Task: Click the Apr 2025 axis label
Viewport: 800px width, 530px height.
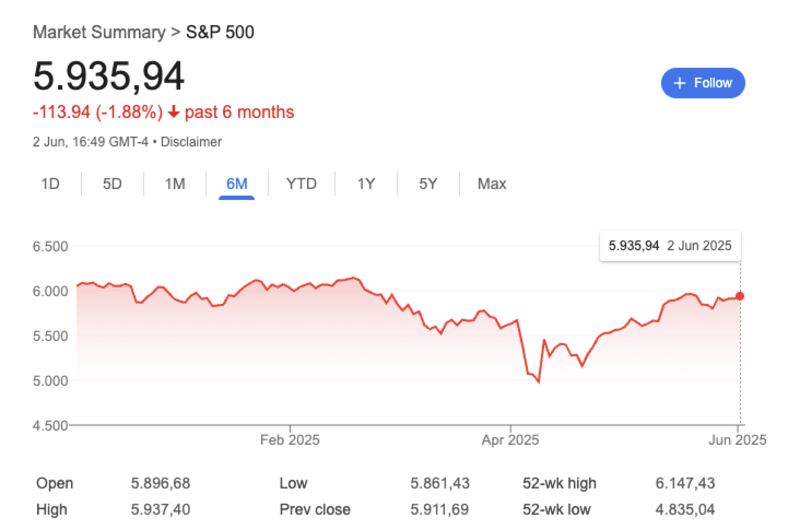Action: coord(510,438)
